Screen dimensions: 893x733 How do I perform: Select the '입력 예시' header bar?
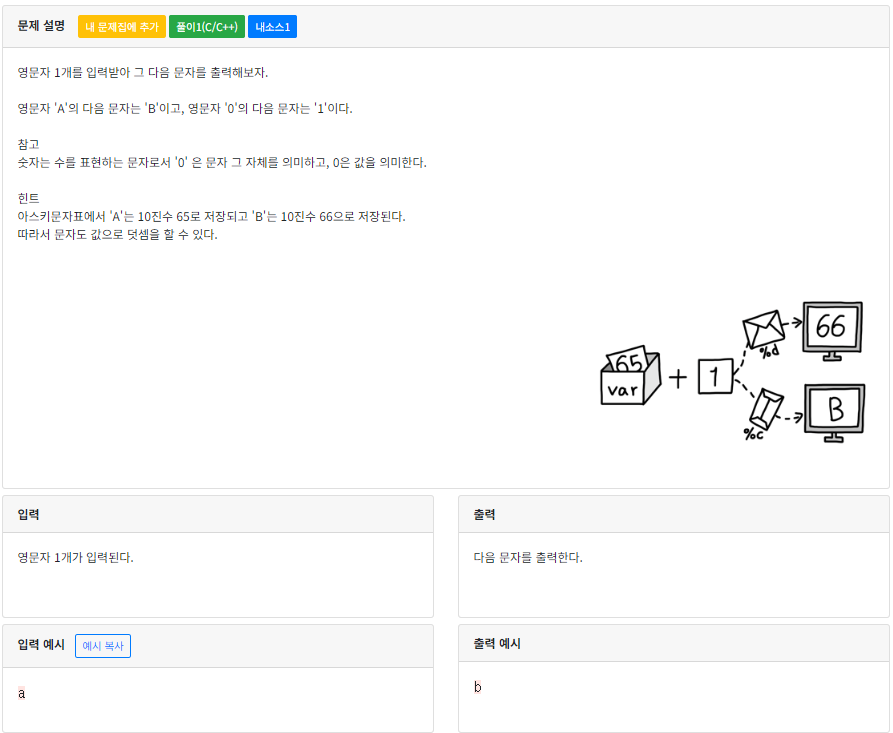coord(37,645)
